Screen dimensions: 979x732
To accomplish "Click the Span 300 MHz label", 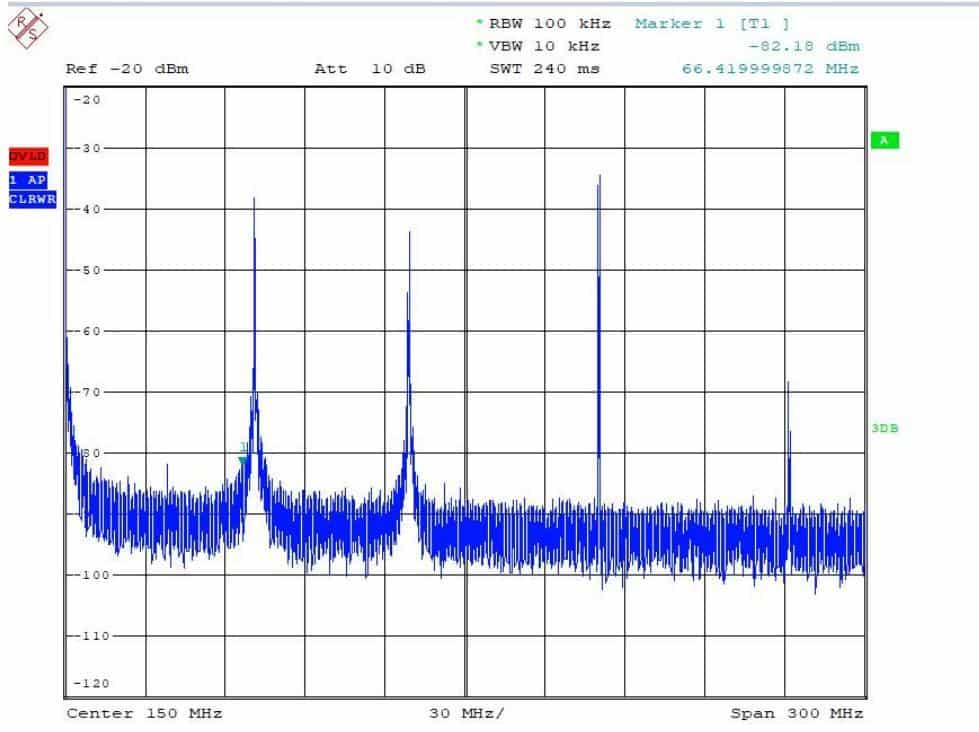I will tap(796, 713).
